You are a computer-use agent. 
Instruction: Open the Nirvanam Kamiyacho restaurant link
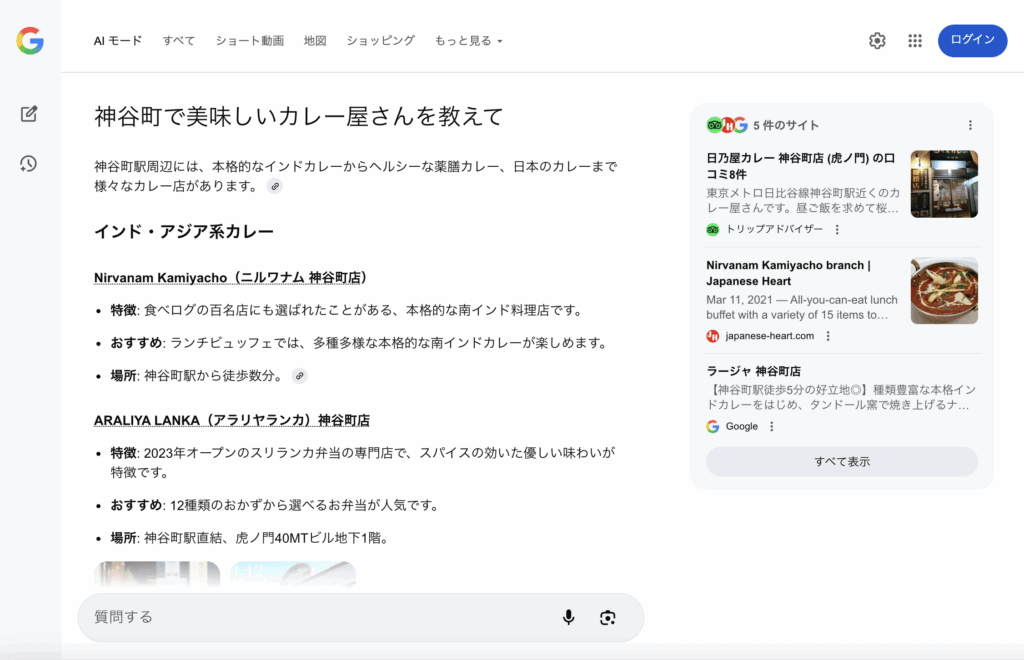[x=230, y=277]
